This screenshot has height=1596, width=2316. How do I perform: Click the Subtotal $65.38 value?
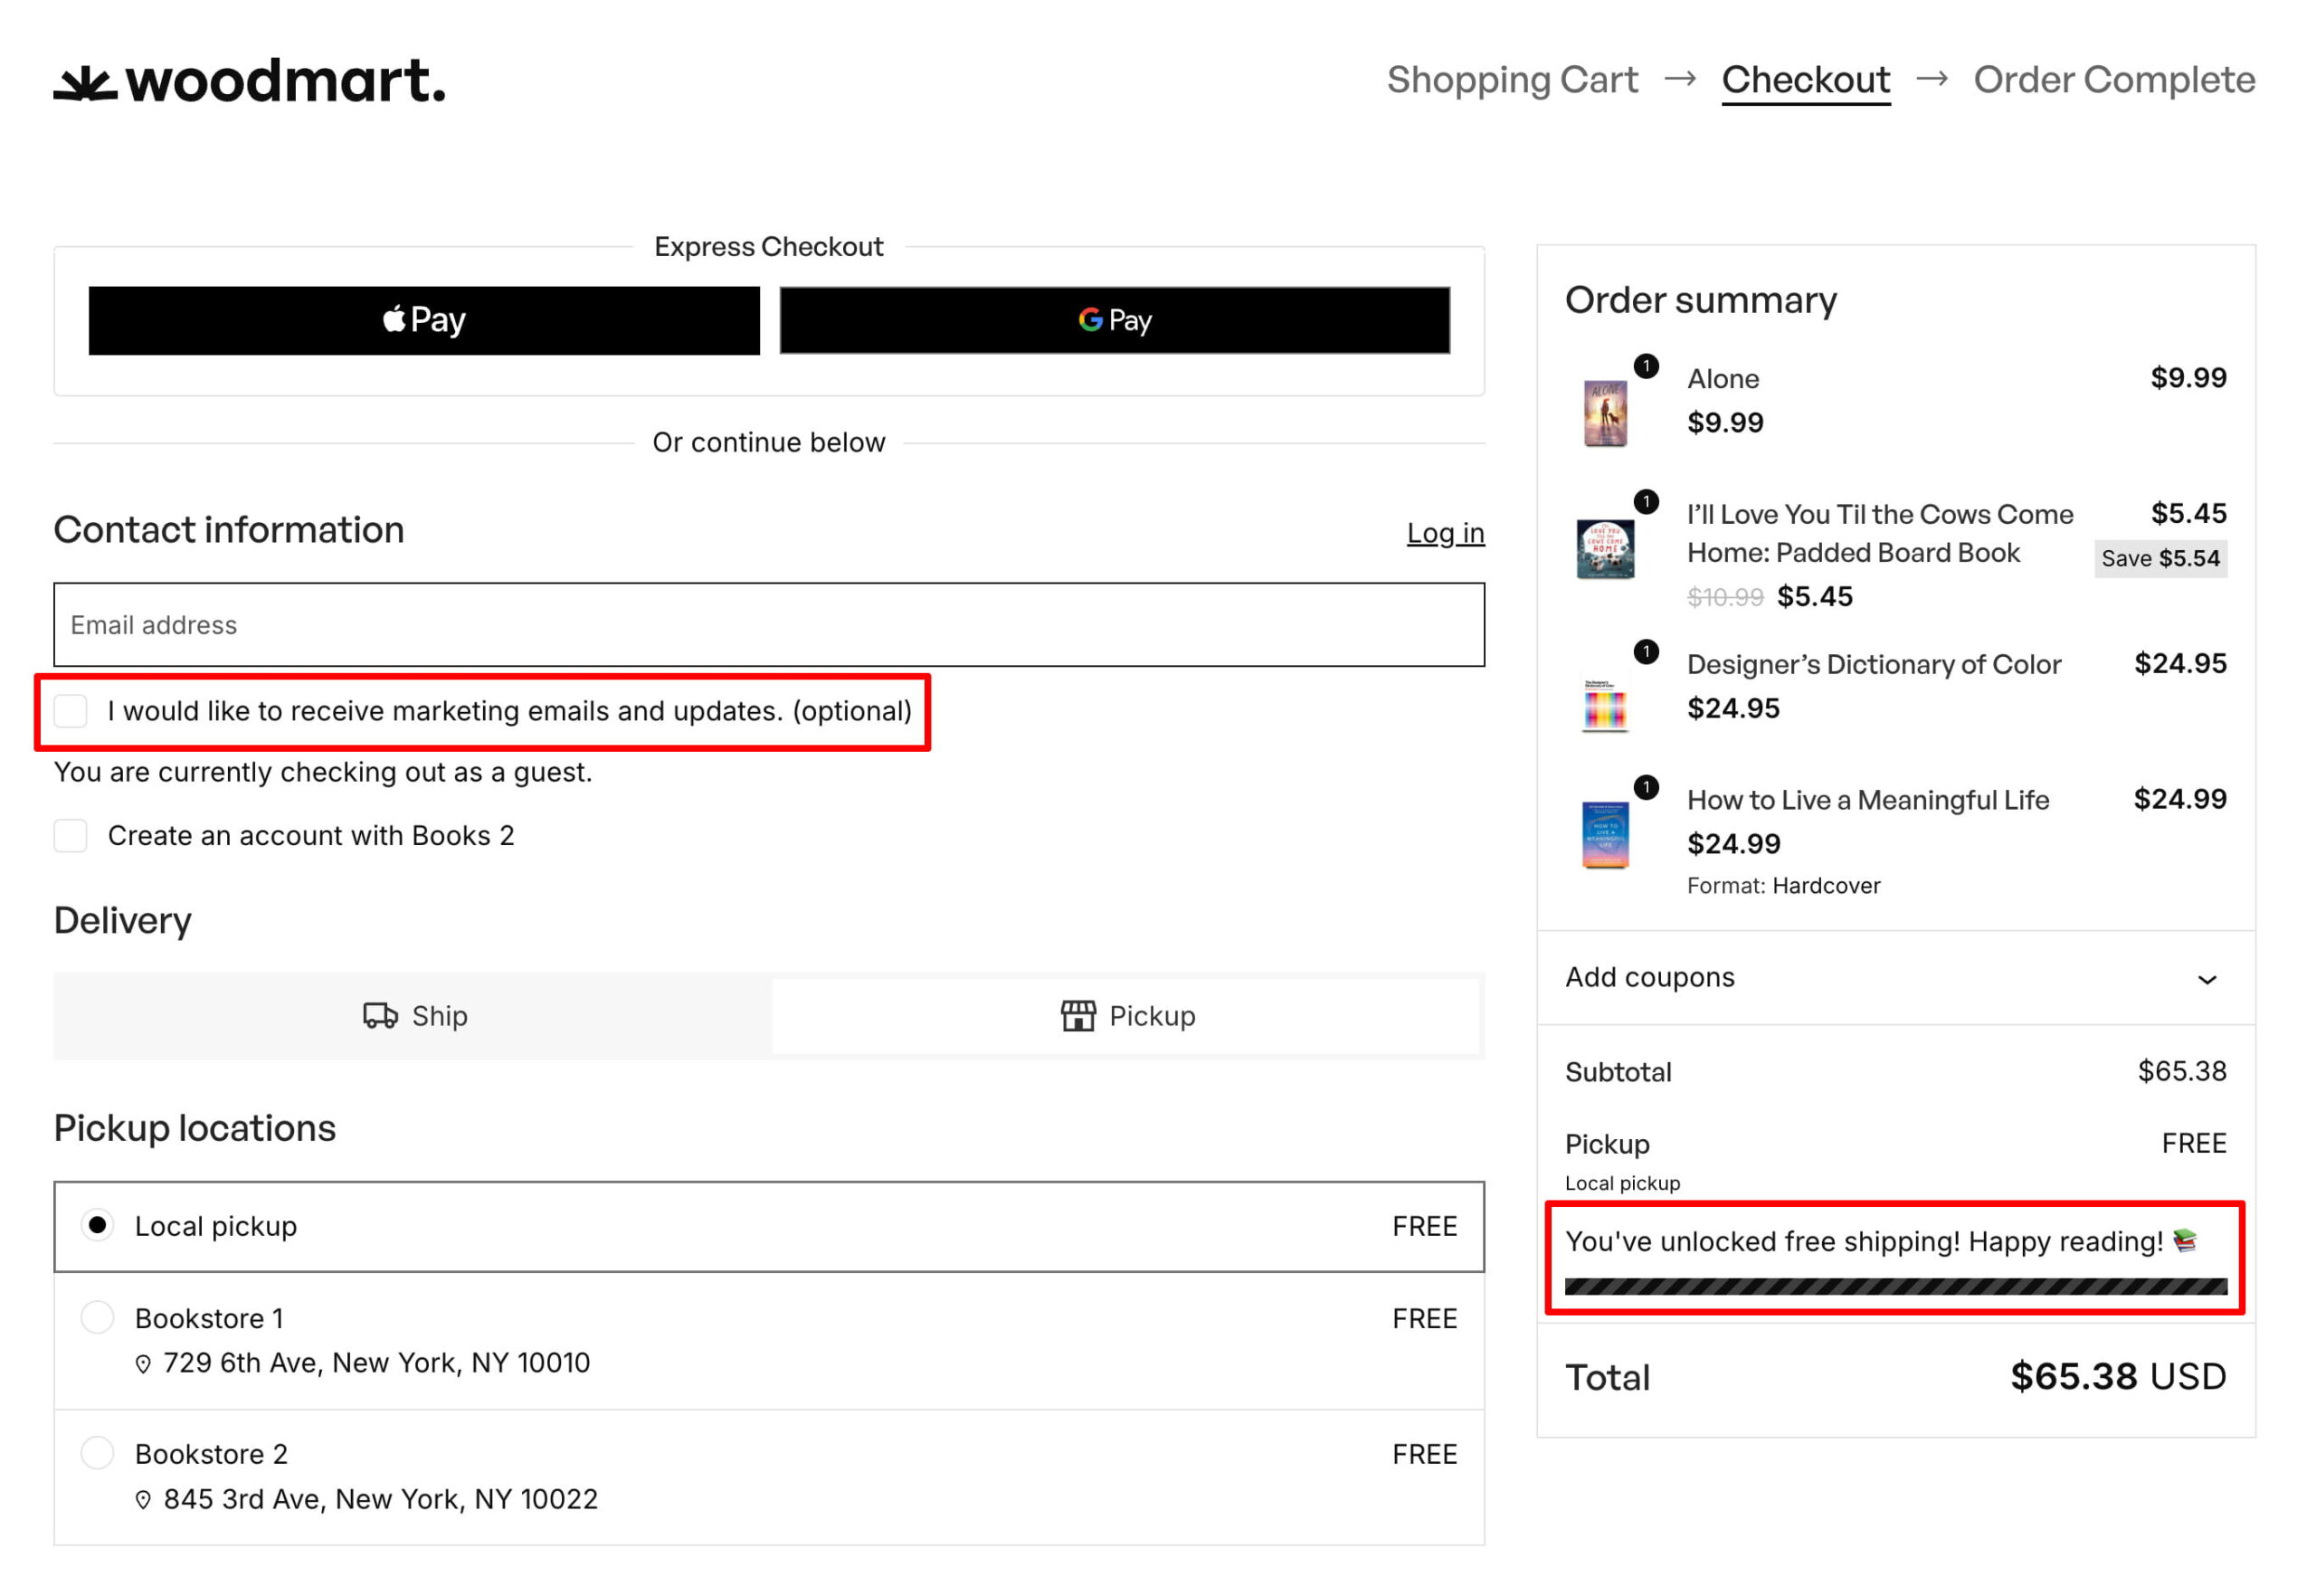pyautogui.click(x=2182, y=1072)
